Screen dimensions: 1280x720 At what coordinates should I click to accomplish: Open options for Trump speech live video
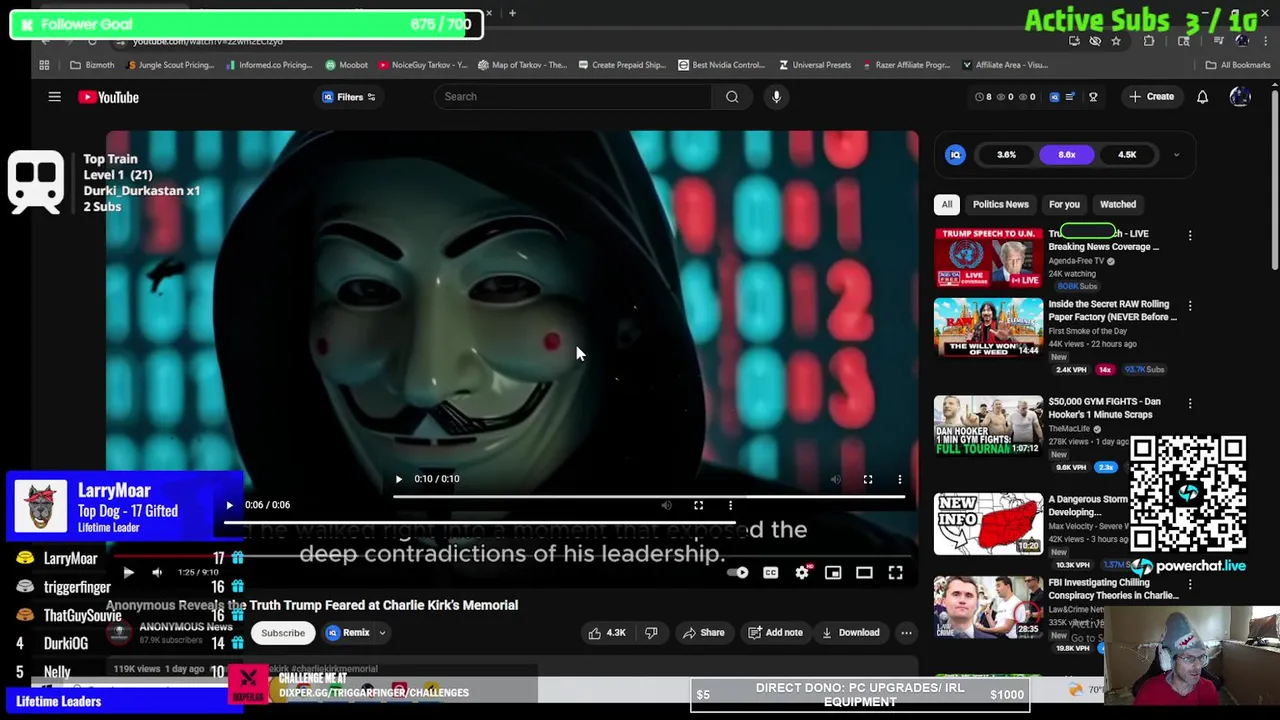1190,236
